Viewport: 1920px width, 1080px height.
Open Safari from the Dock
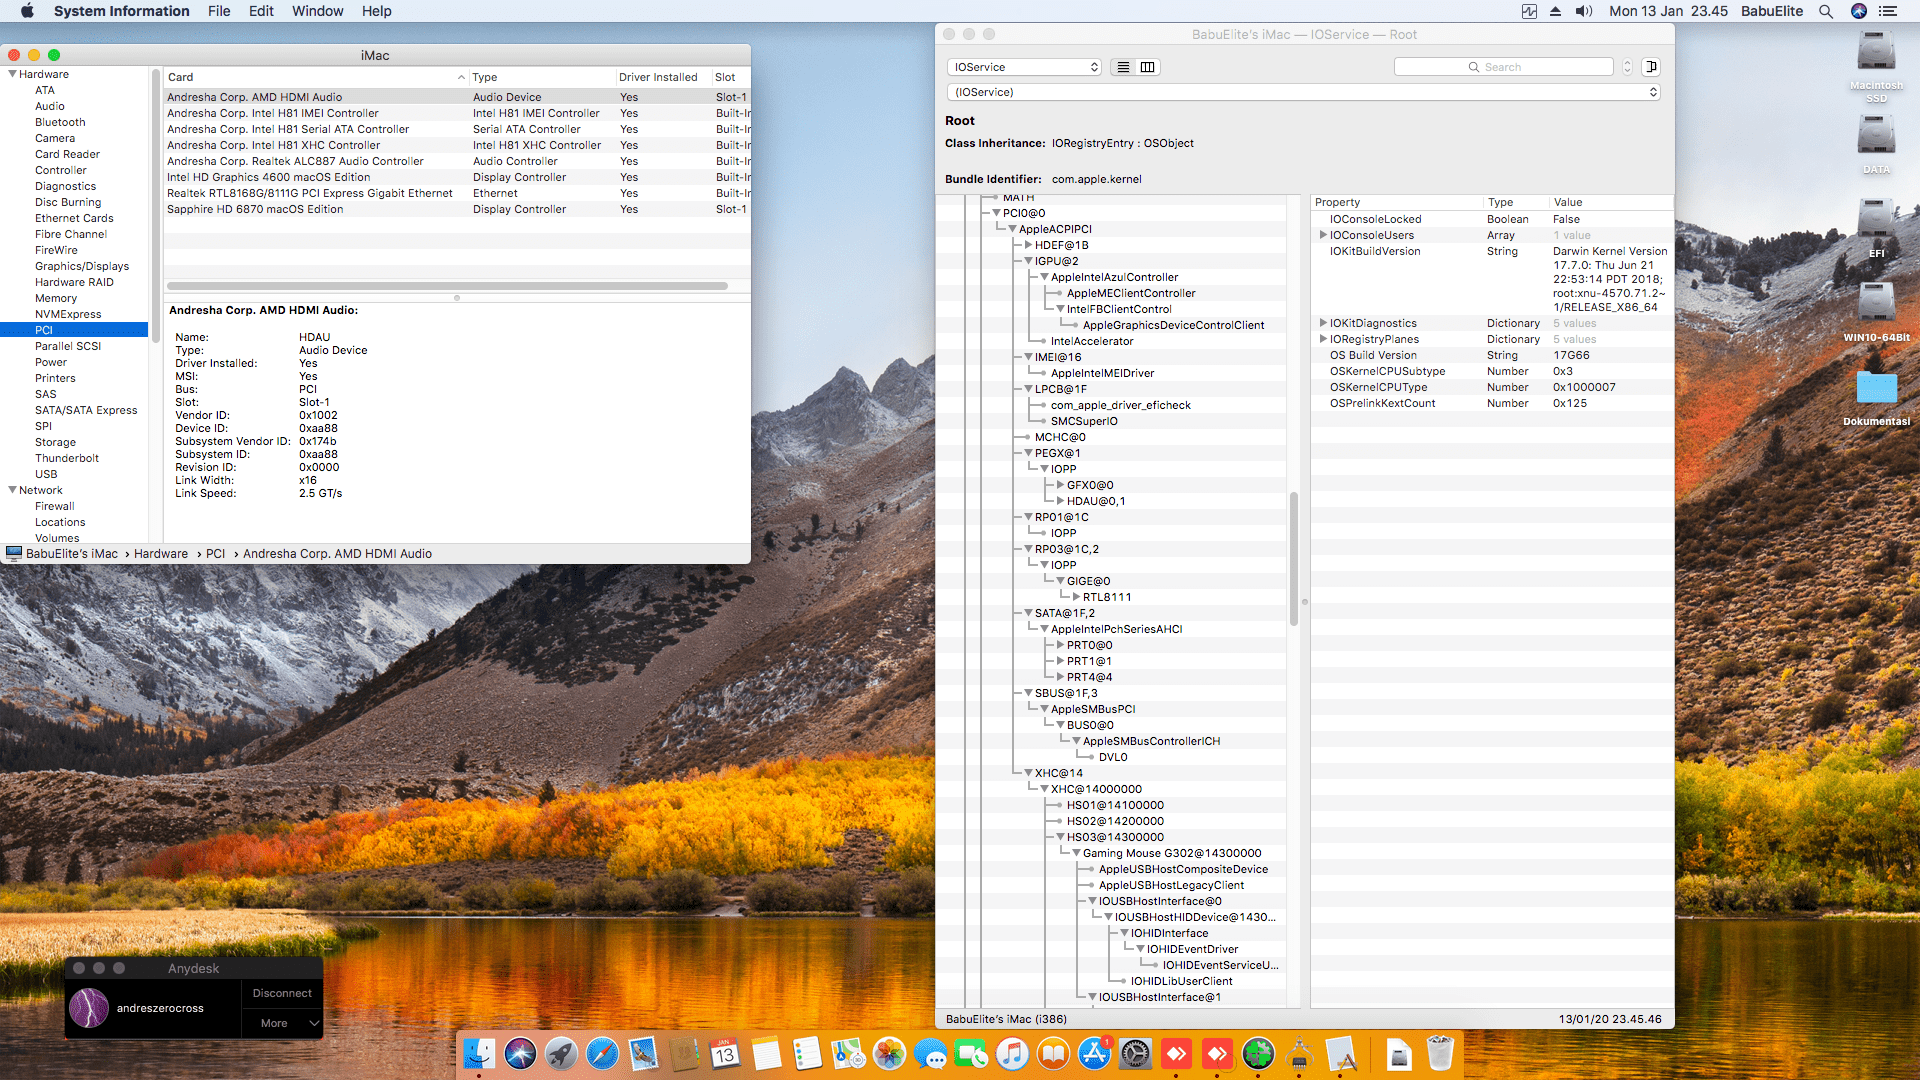click(601, 1055)
